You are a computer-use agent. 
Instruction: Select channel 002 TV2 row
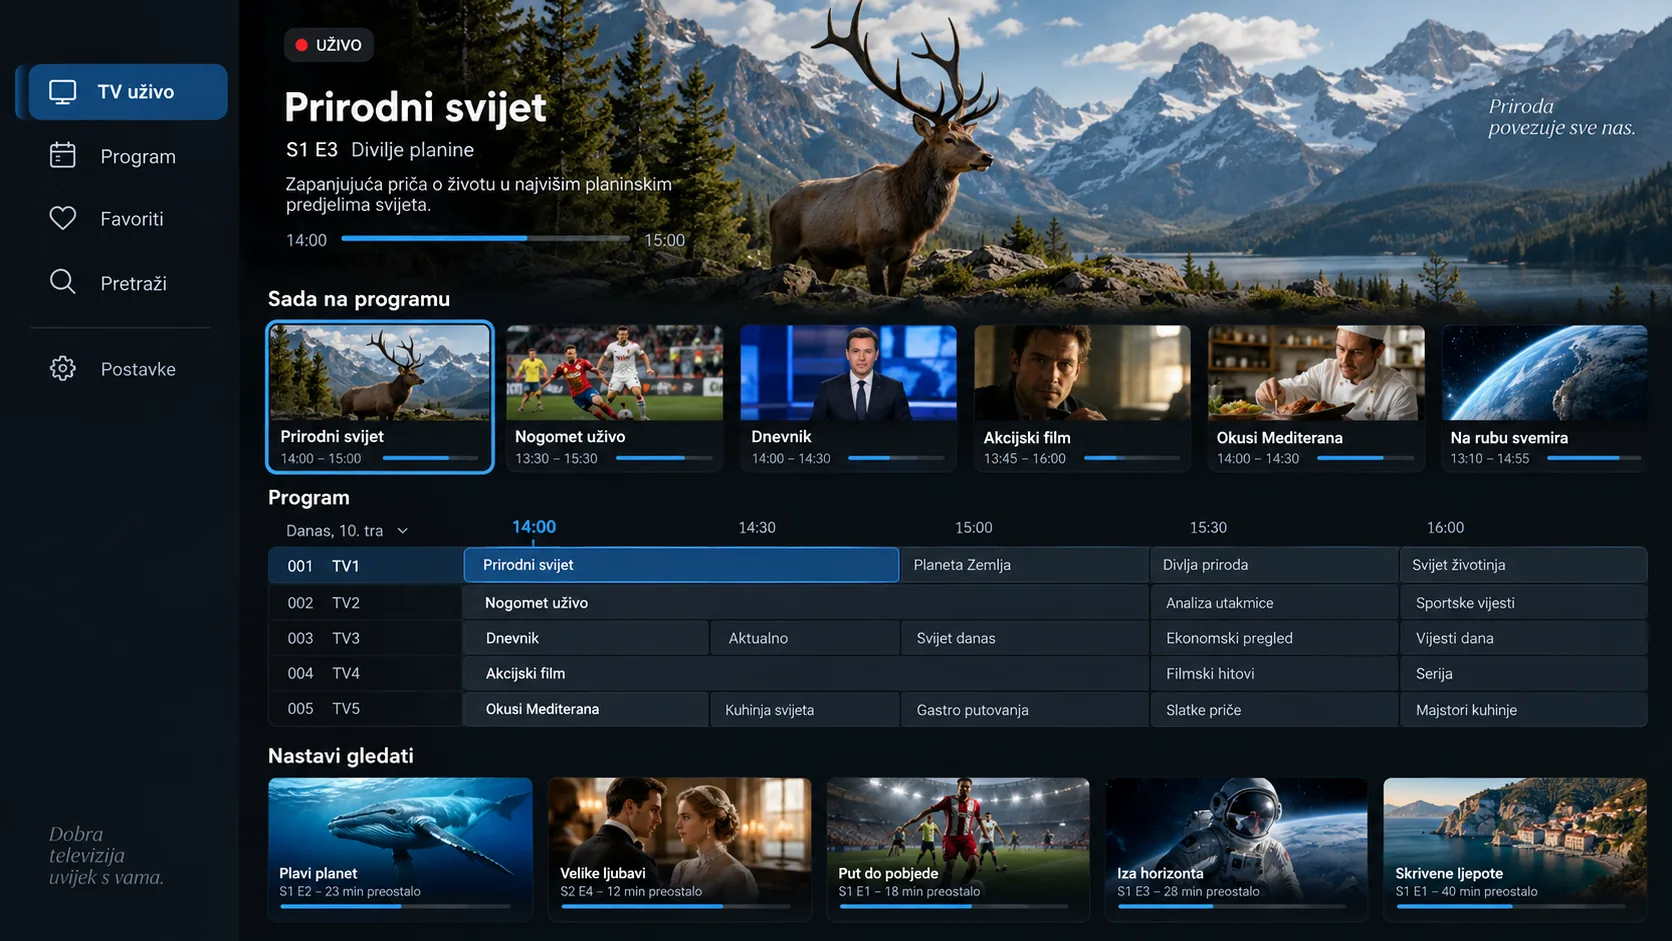coord(365,603)
